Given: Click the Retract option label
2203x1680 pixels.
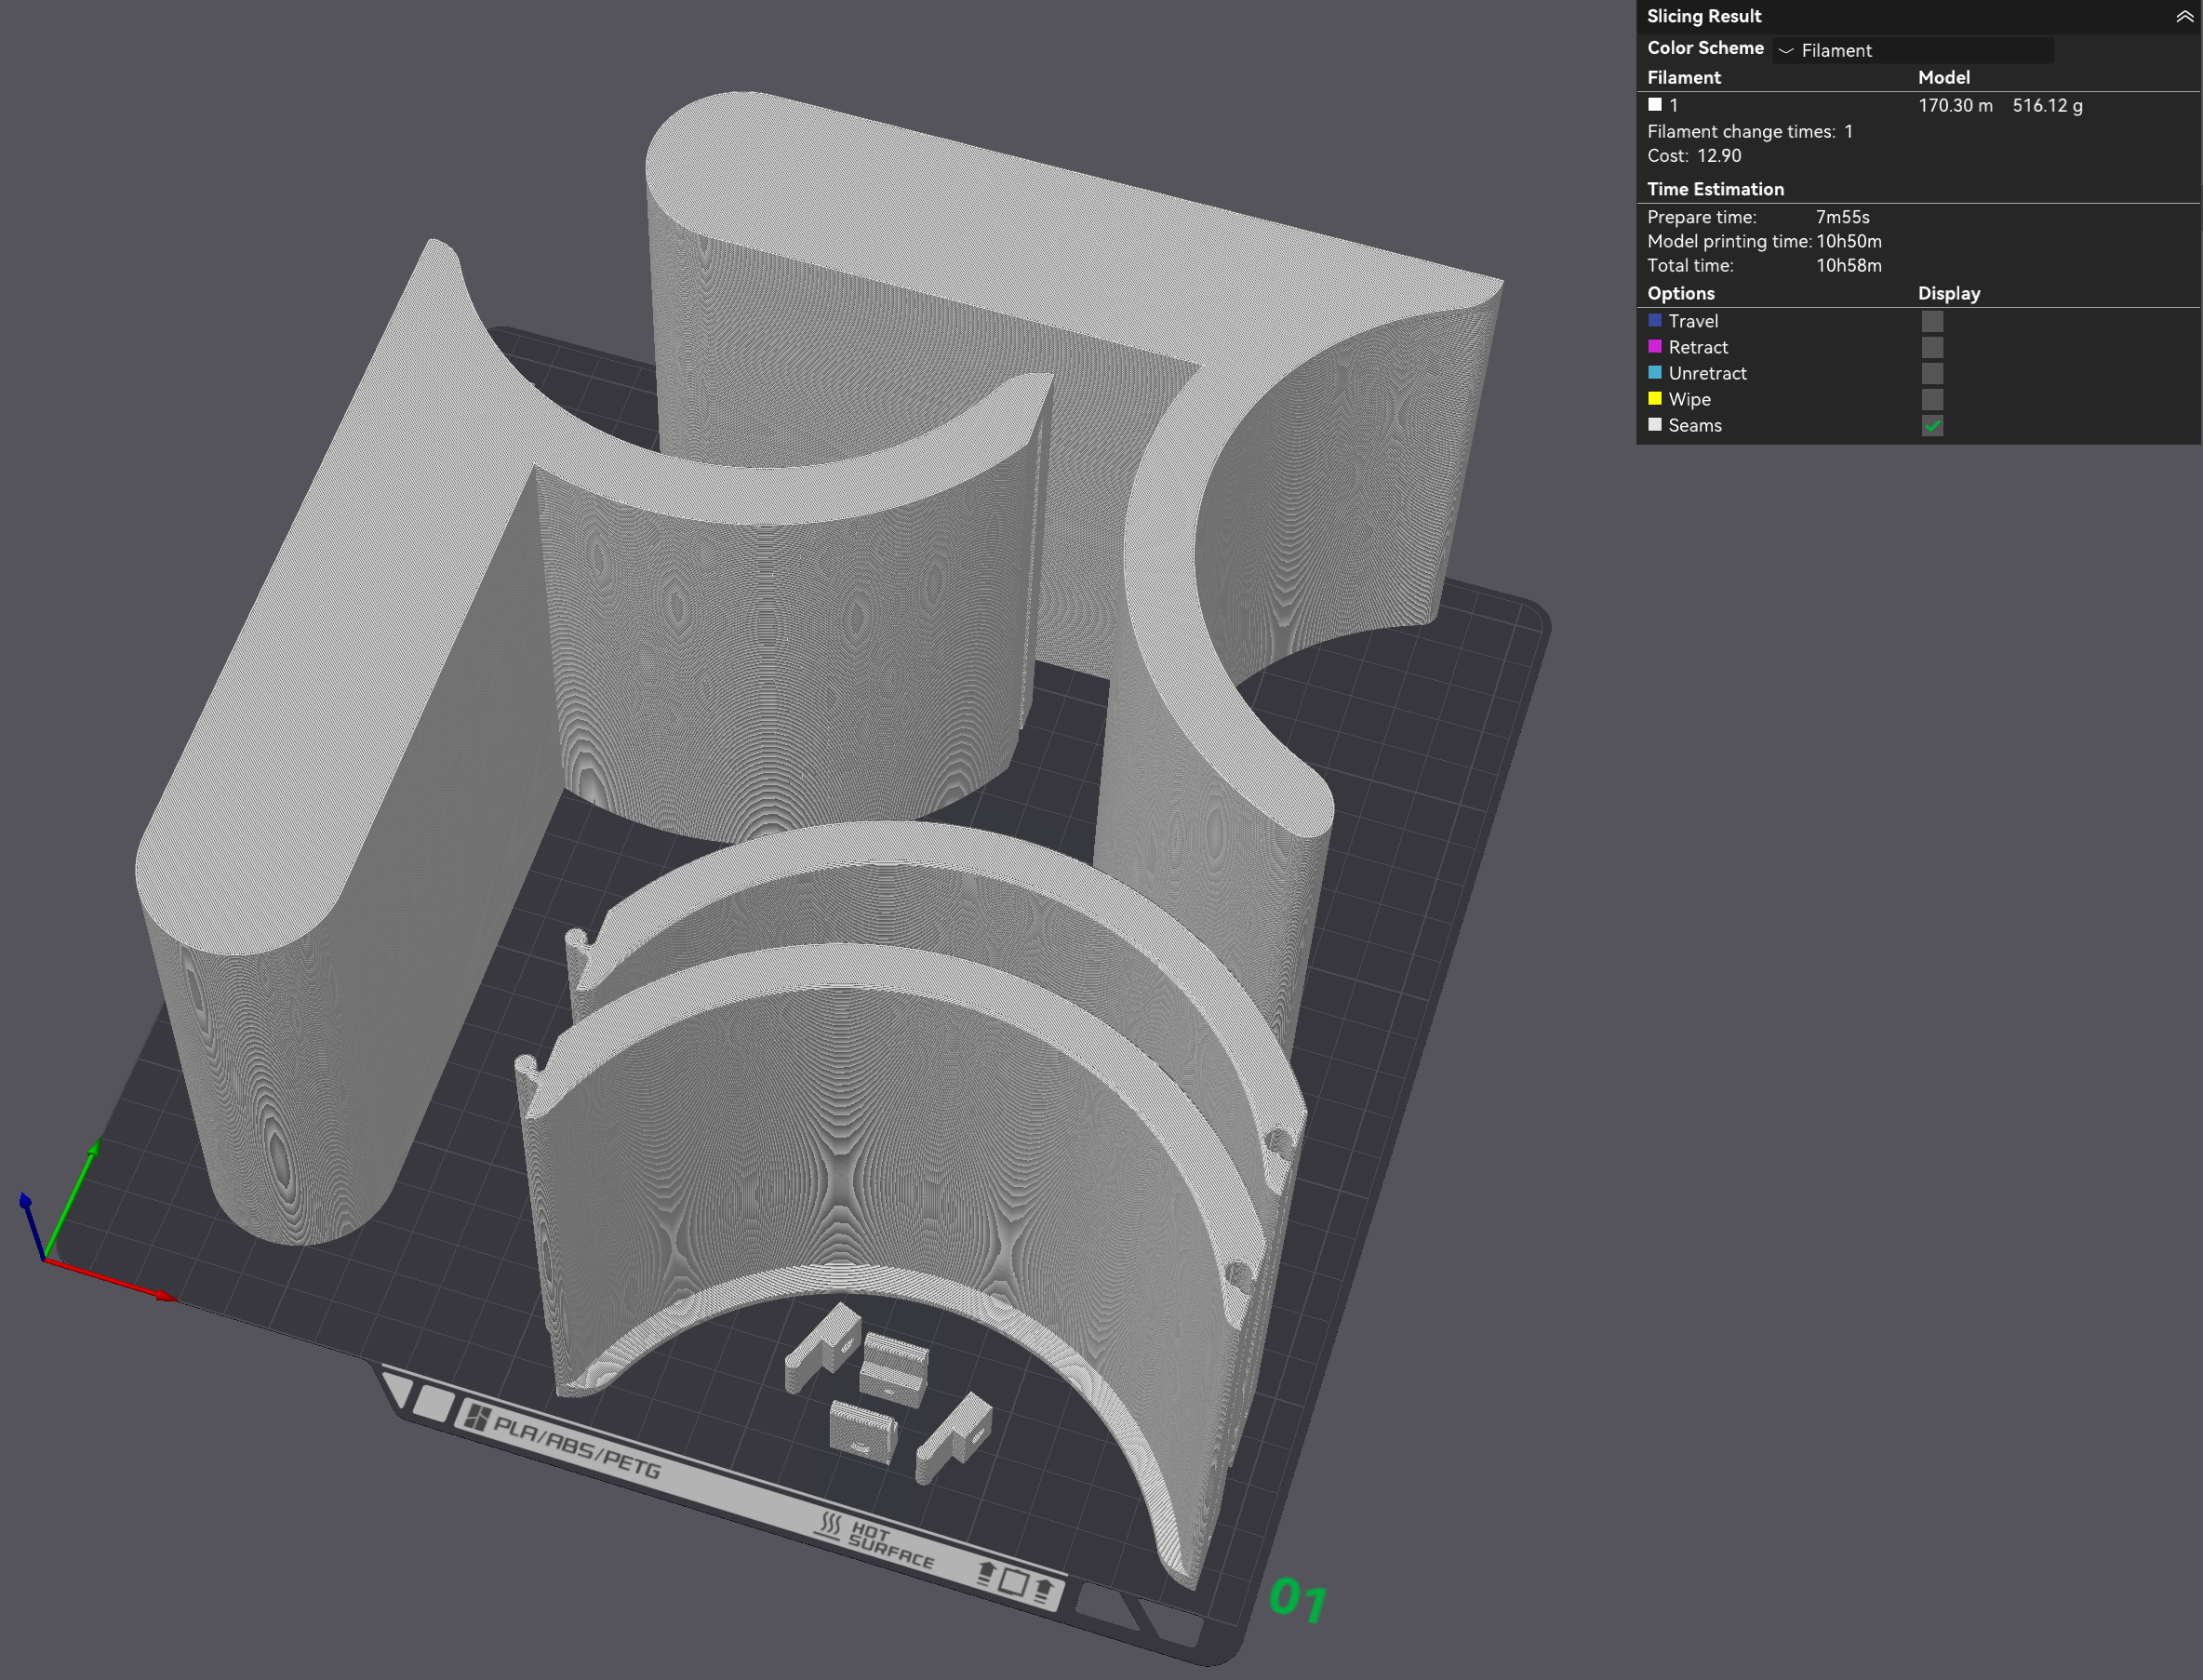Looking at the screenshot, I should click(1698, 347).
